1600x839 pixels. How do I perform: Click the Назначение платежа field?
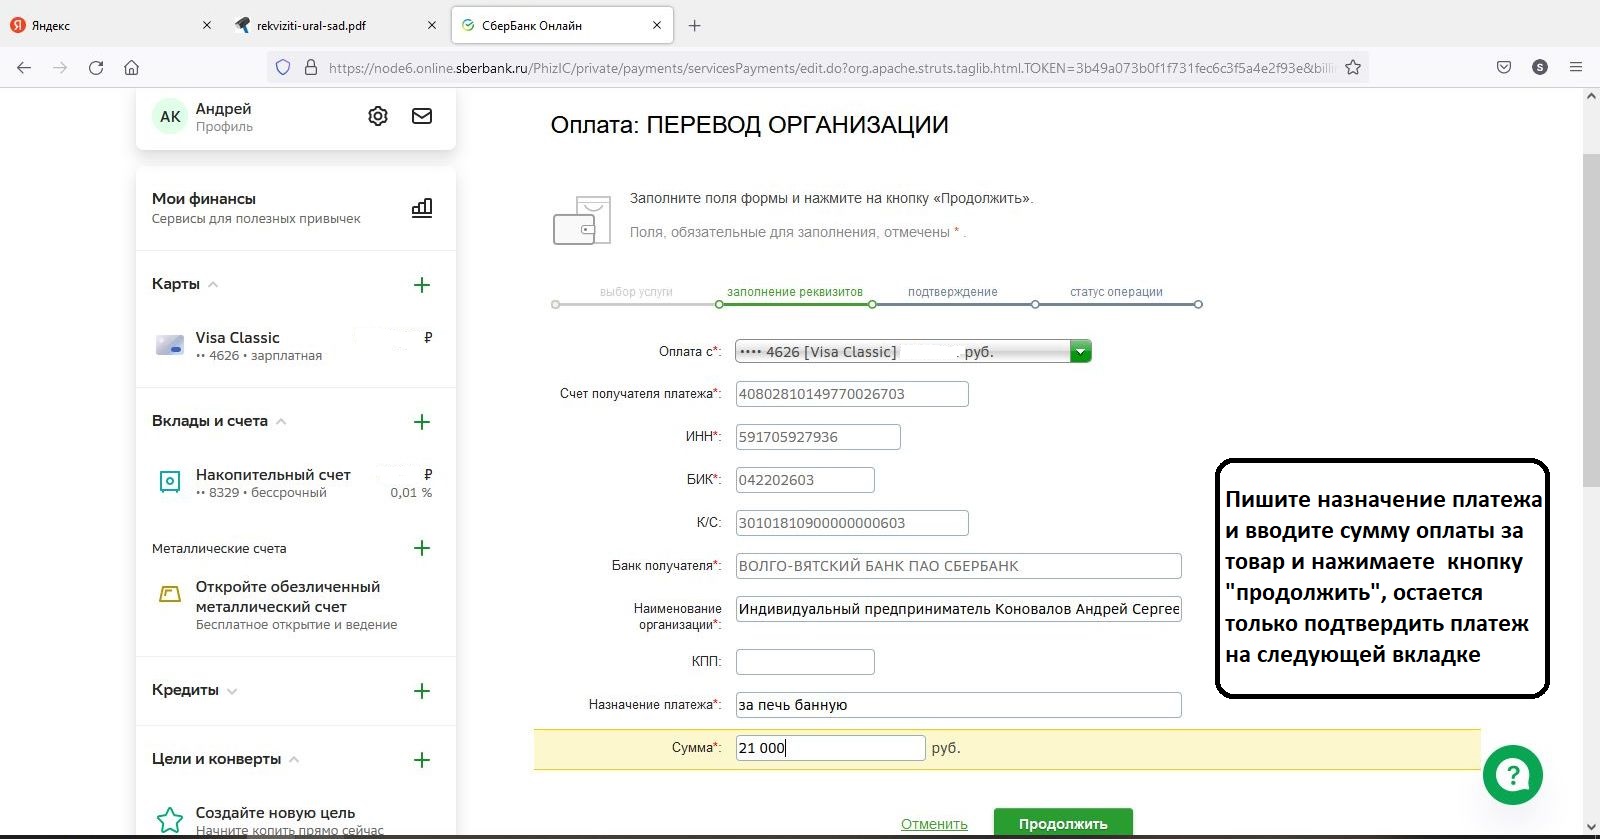click(x=959, y=705)
